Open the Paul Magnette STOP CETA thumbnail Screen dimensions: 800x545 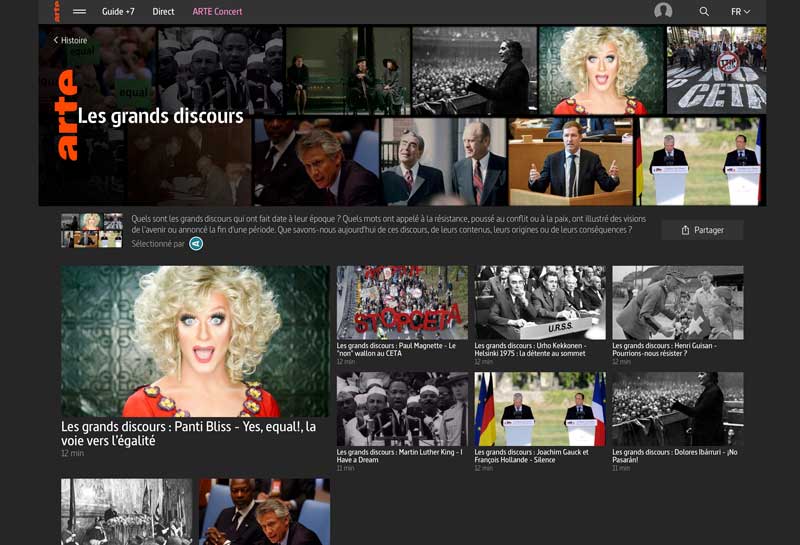(x=402, y=303)
